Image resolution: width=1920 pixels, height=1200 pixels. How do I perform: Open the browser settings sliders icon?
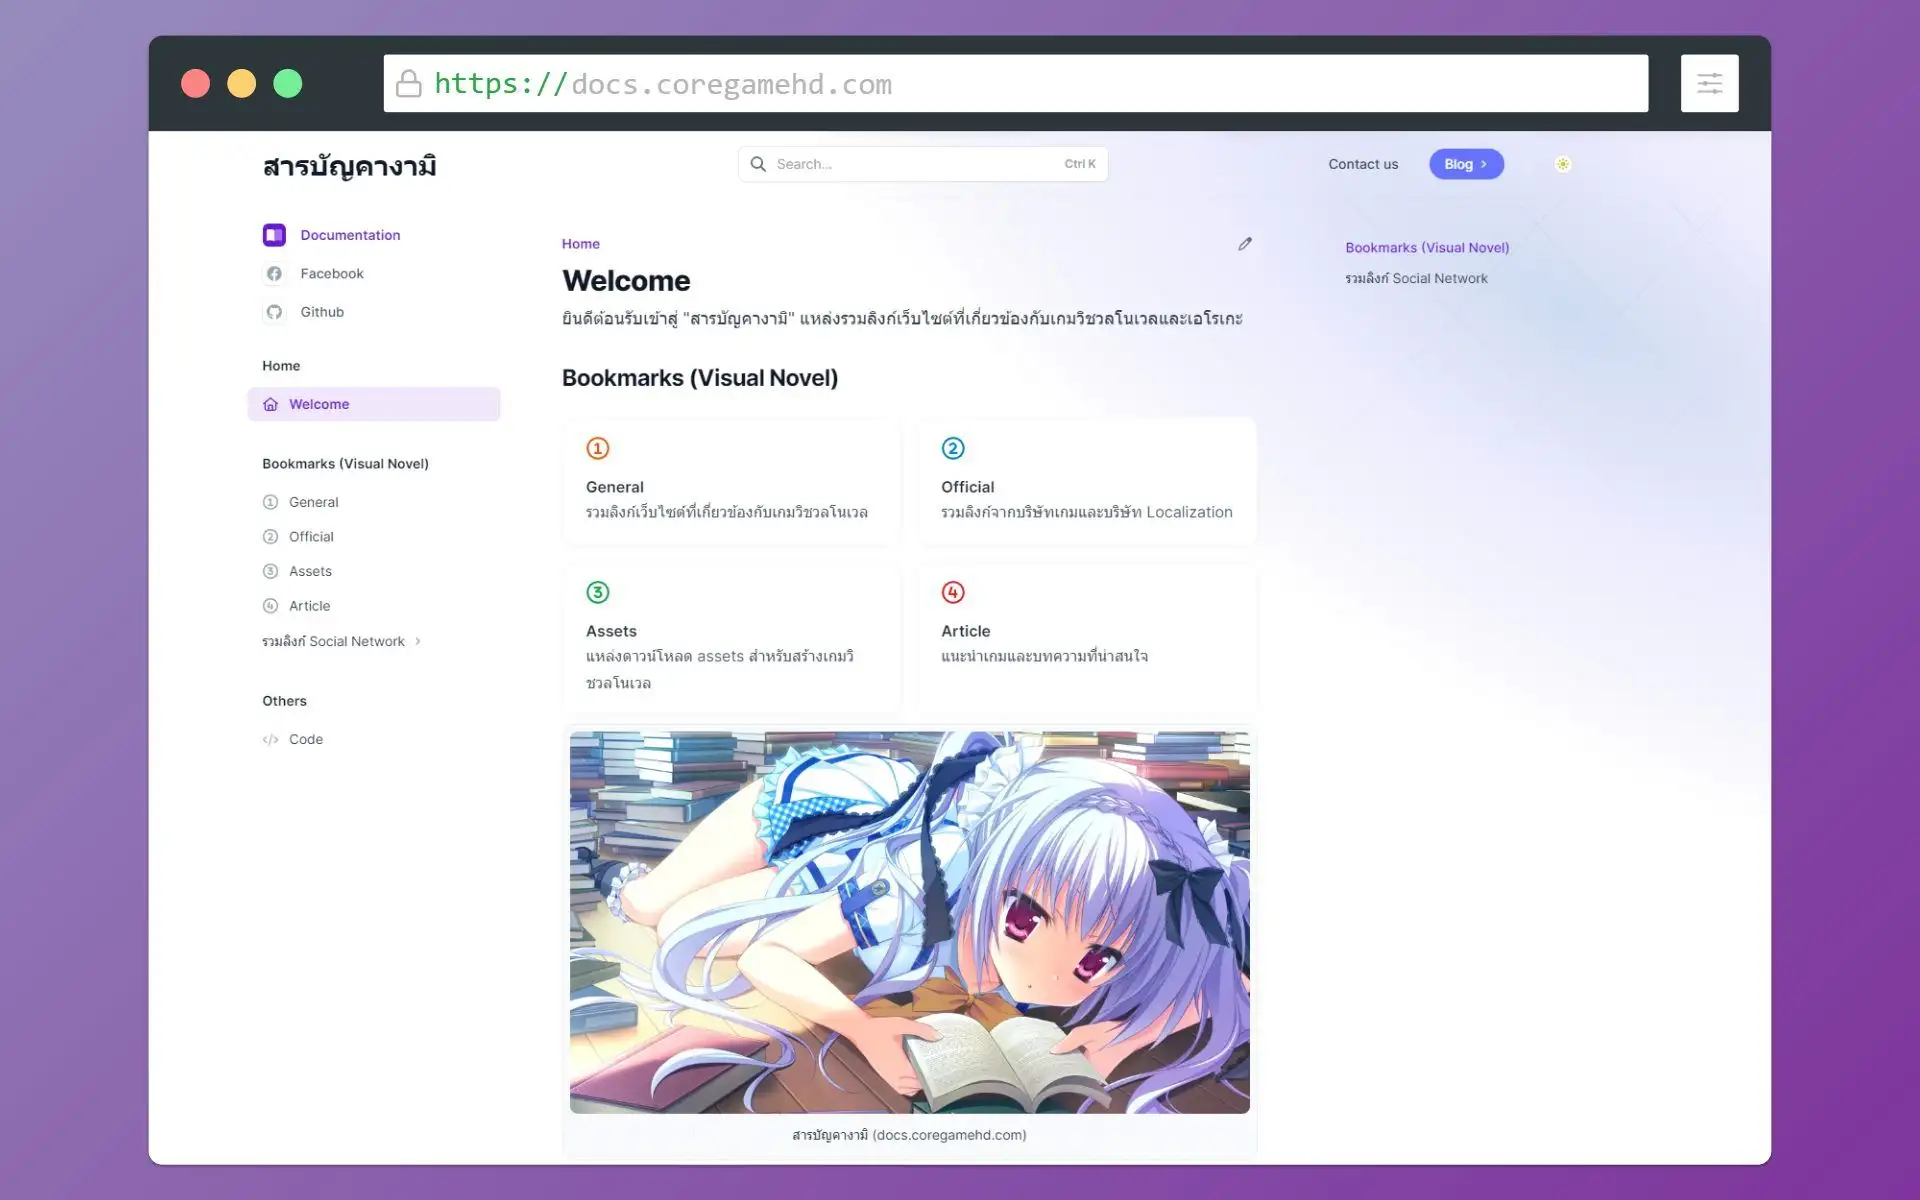[1709, 84]
